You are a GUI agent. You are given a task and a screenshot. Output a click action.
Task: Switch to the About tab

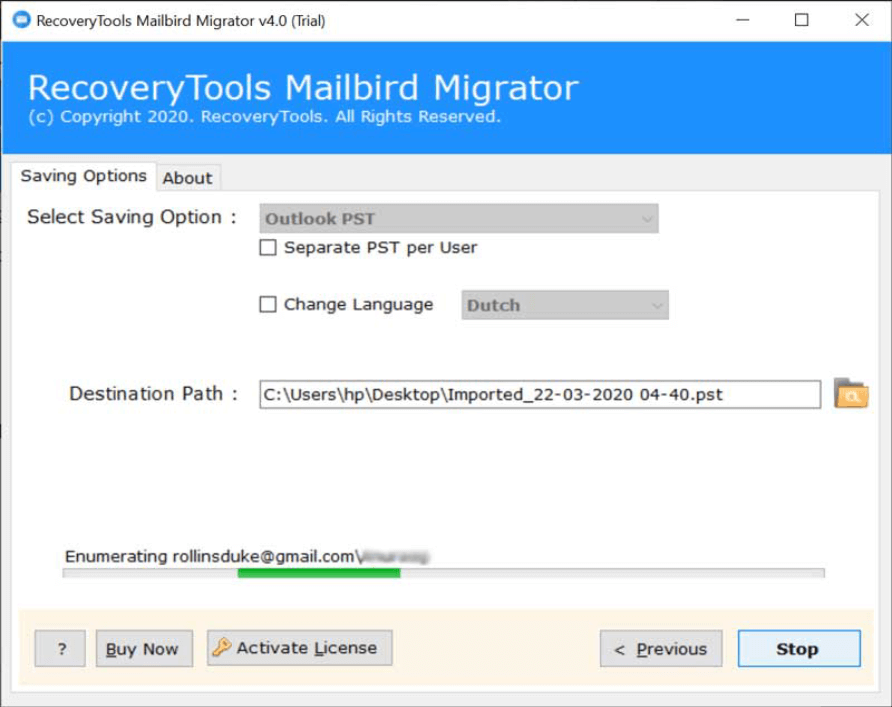pyautogui.click(x=187, y=178)
